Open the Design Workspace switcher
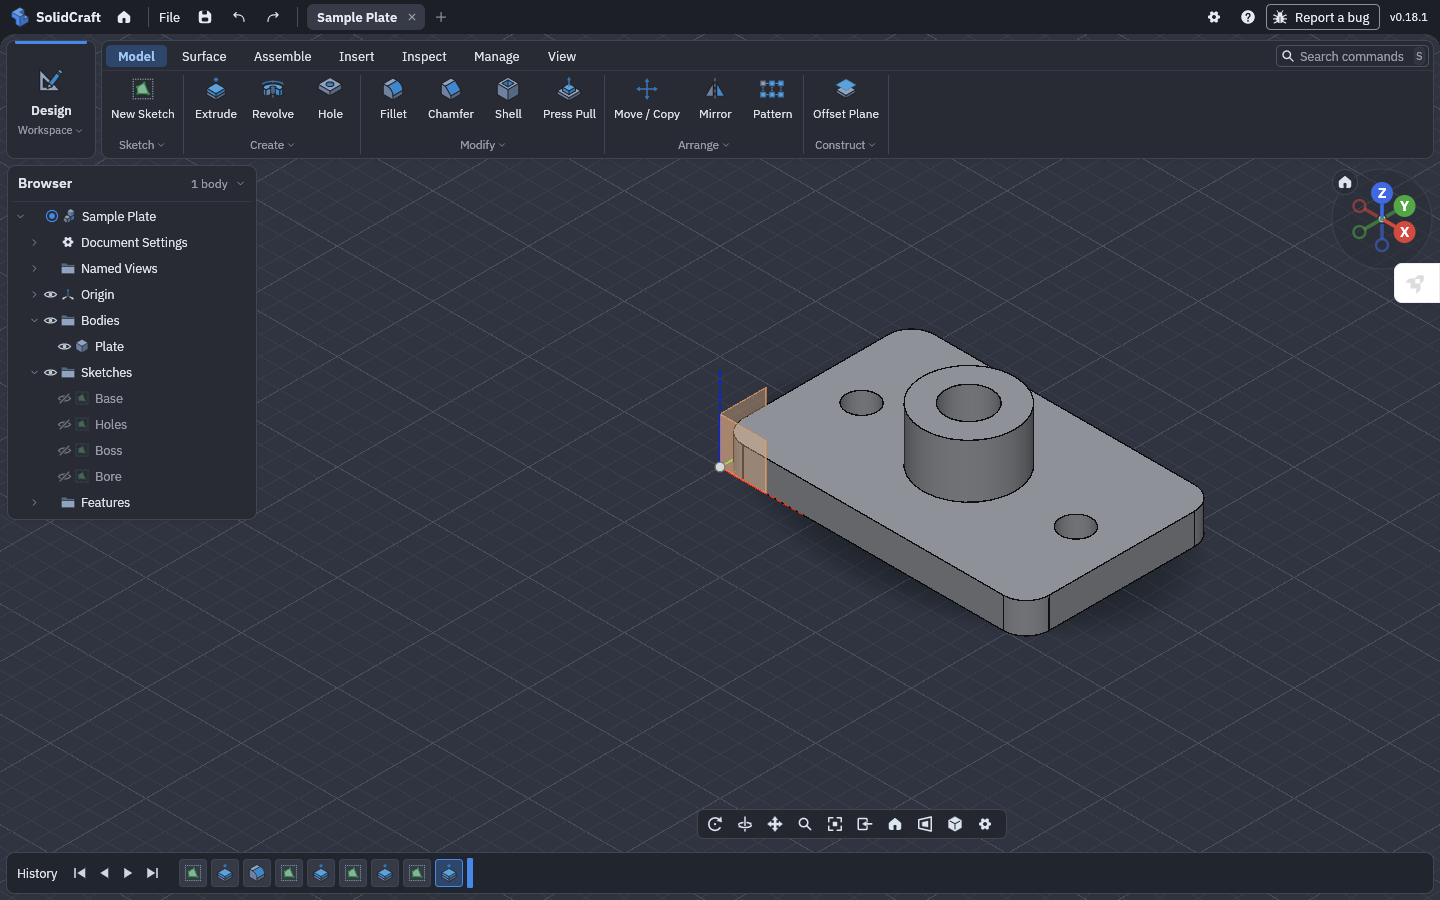The height and width of the screenshot is (900, 1440). tap(51, 100)
